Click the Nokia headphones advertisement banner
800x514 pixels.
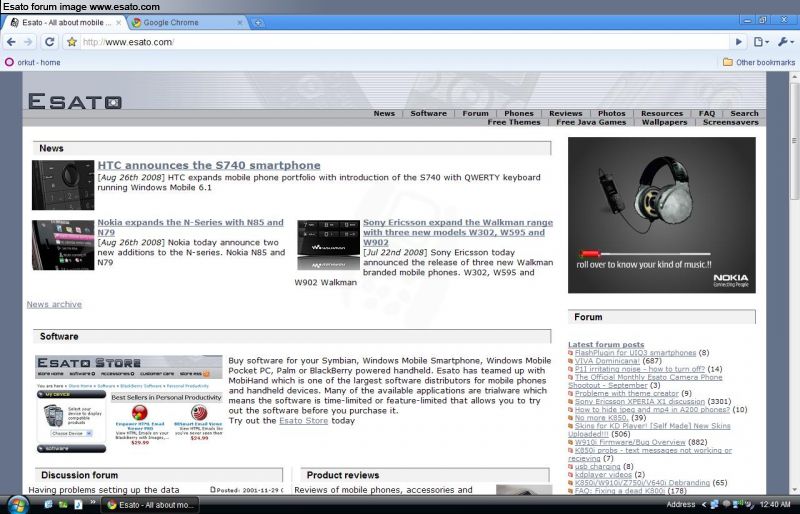click(x=662, y=215)
